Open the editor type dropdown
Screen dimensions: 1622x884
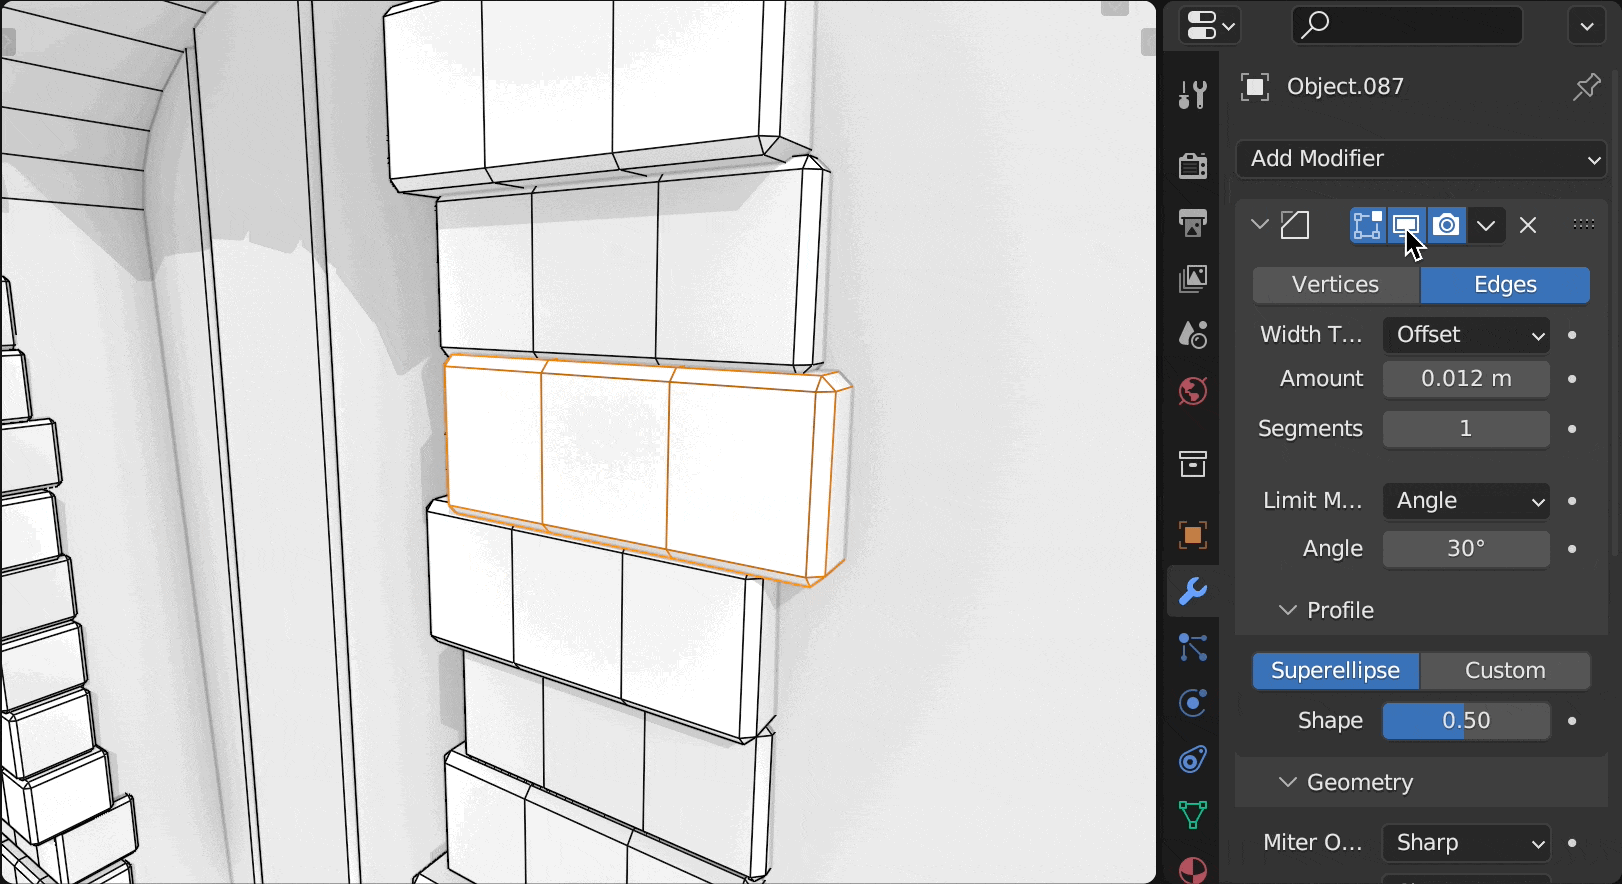pos(1209,25)
